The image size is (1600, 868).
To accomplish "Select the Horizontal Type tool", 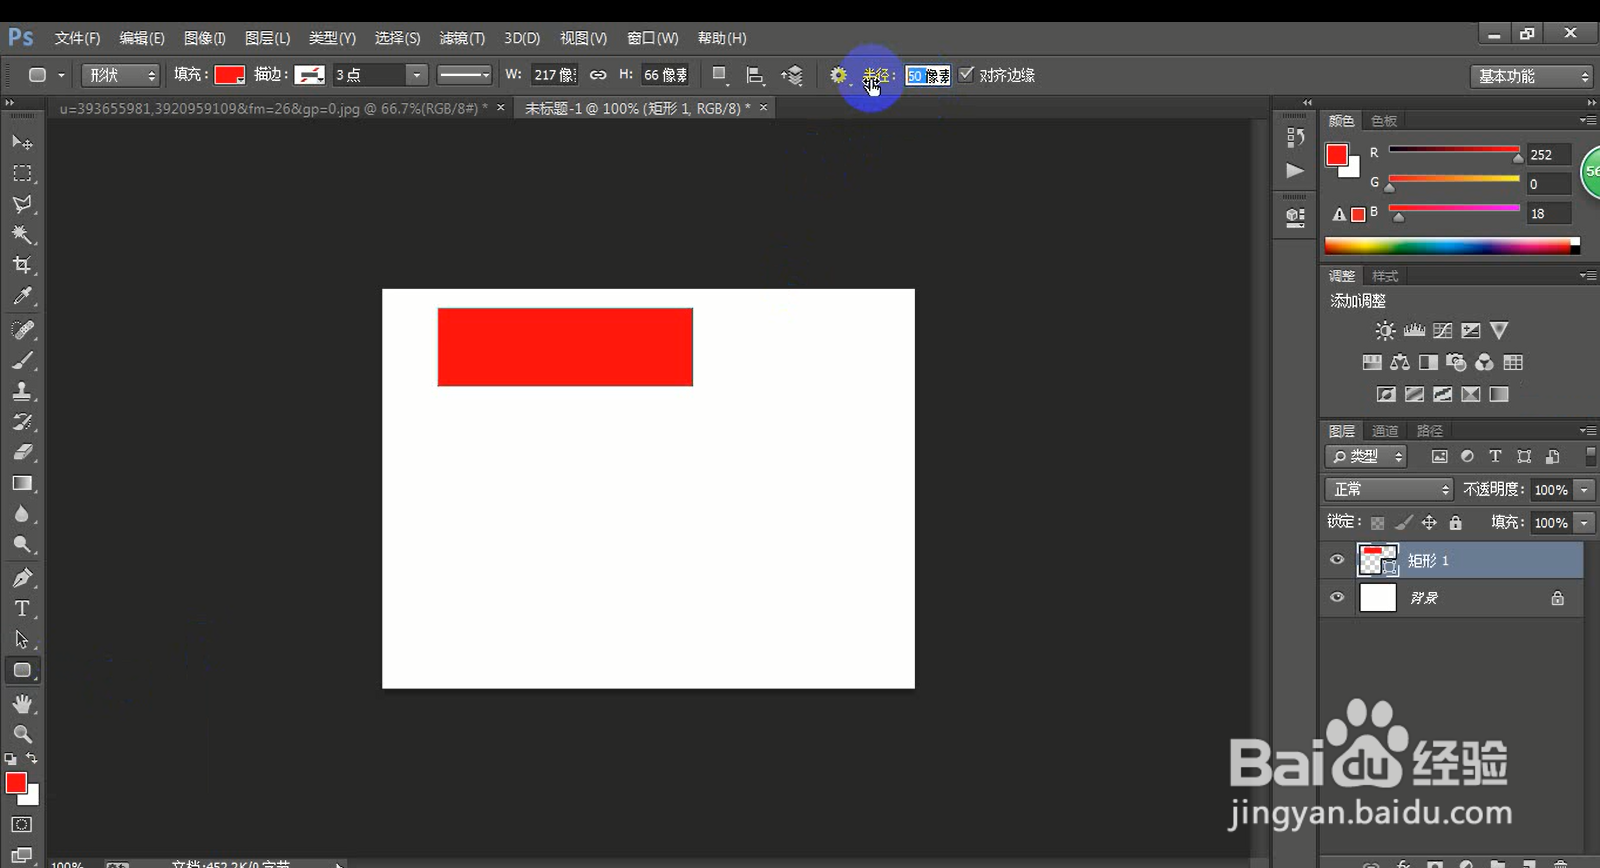I will pos(22,608).
